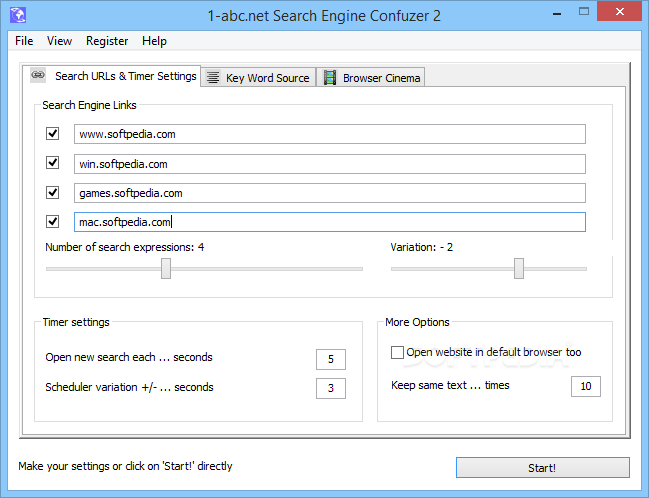Click 'Scheduler variation +/- … seconds' label

[129, 387]
